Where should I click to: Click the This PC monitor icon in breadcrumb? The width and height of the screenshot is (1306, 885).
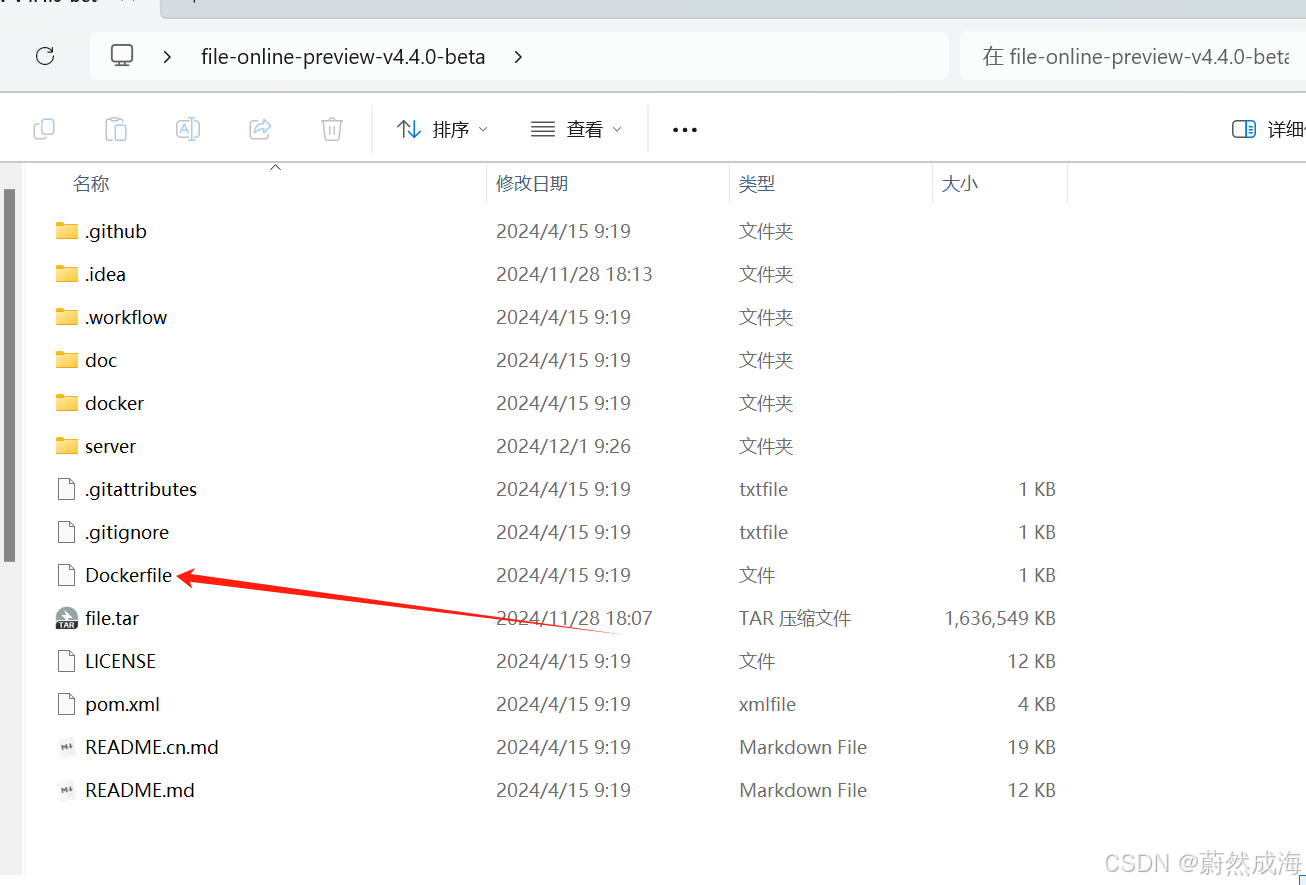(x=122, y=56)
